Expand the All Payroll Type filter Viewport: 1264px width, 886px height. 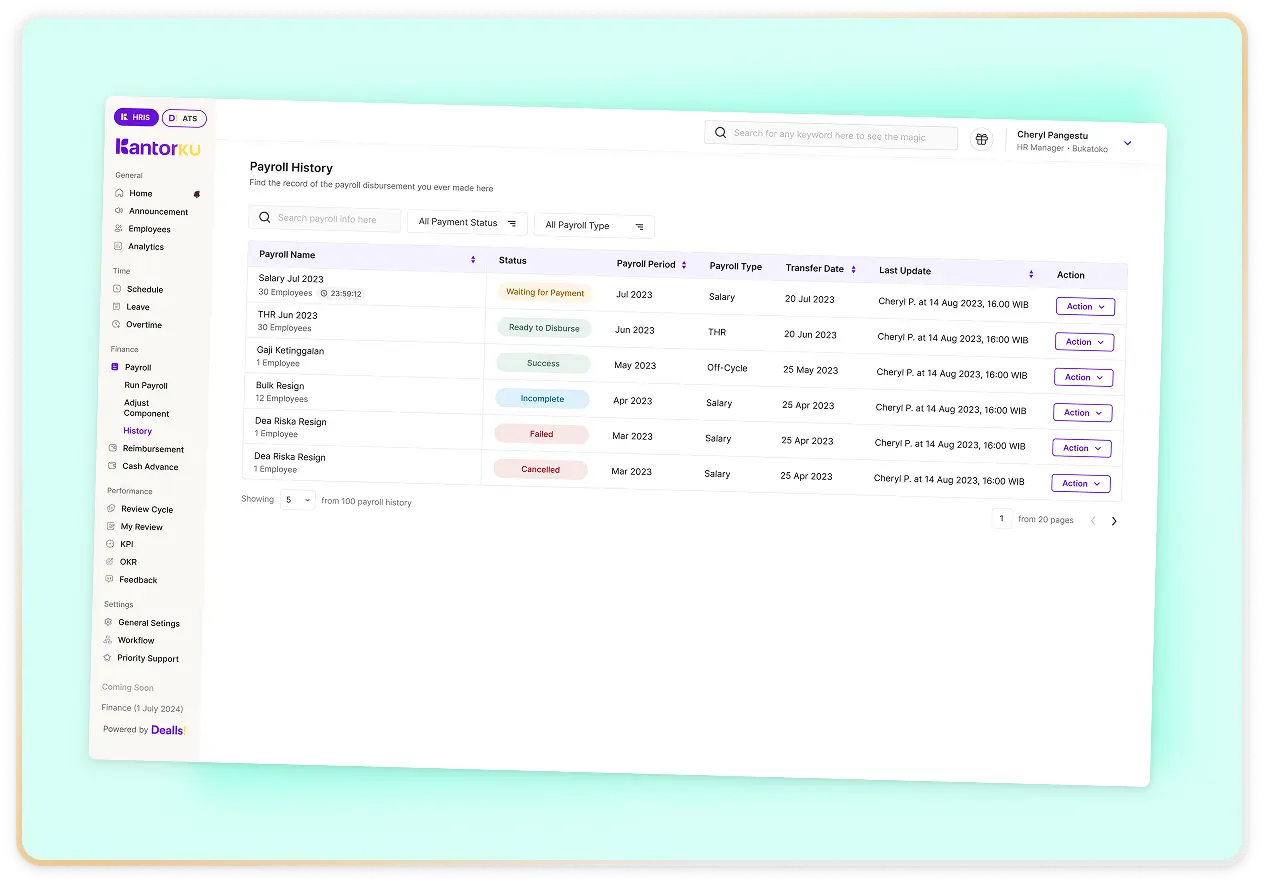[593, 226]
